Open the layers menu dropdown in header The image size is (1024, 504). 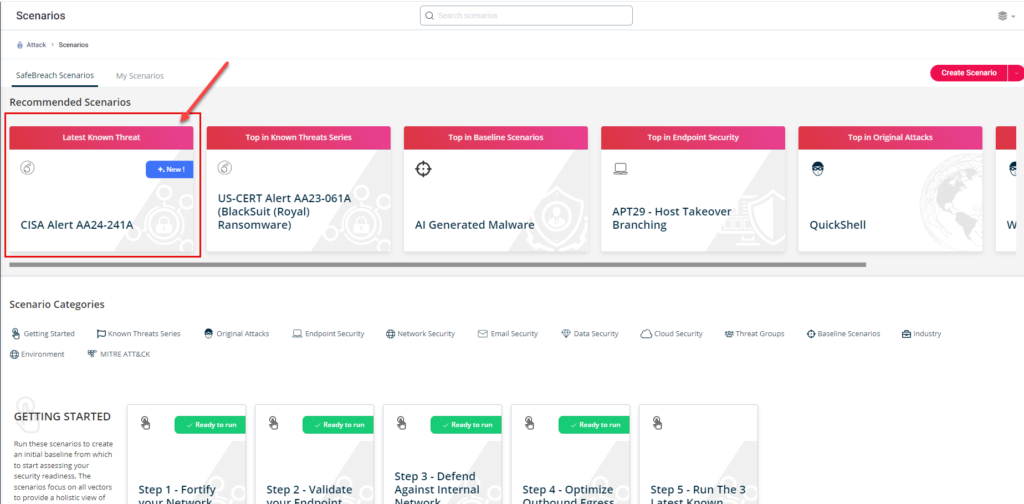pyautogui.click(x=1013, y=17)
